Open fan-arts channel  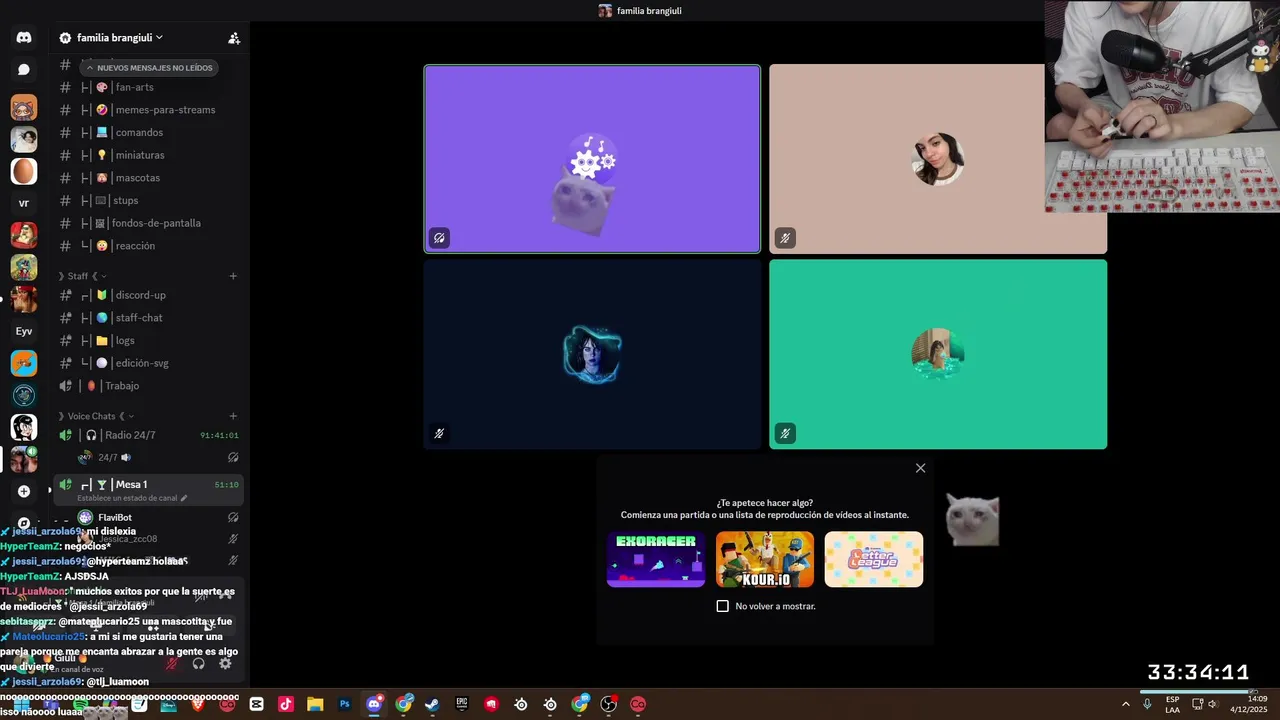click(148, 87)
